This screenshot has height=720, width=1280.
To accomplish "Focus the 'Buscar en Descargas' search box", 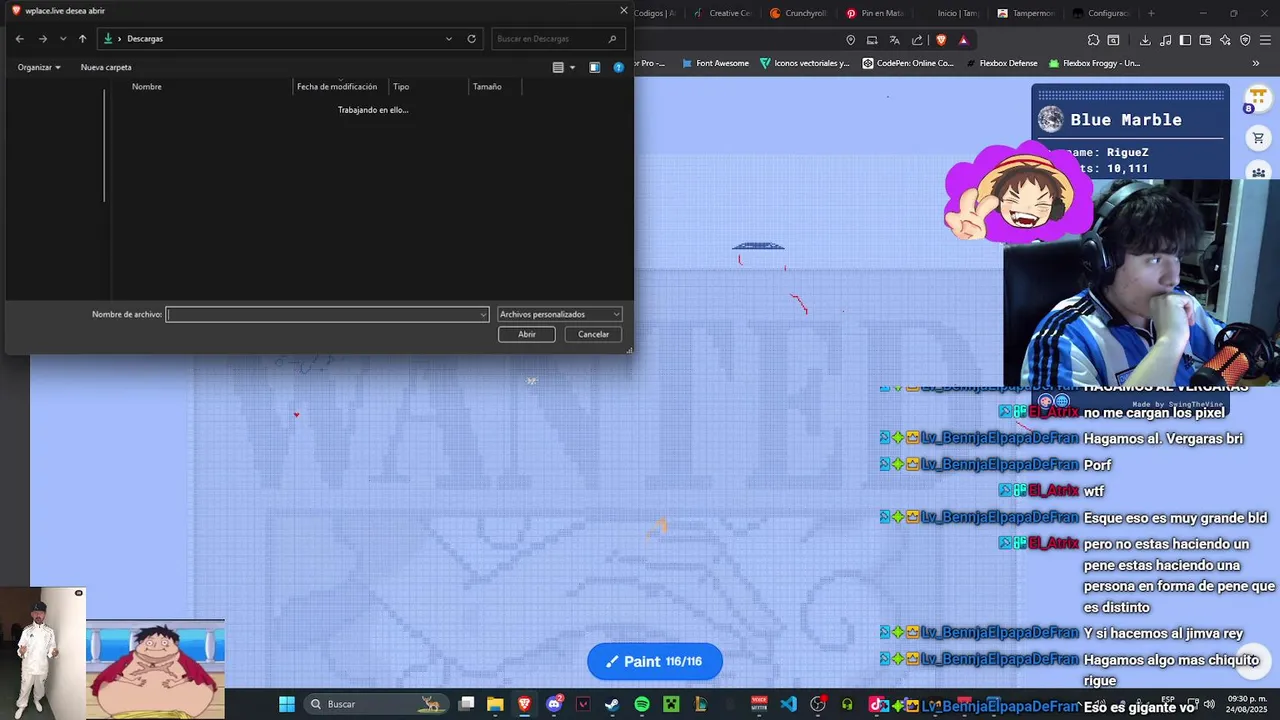I will (x=557, y=39).
